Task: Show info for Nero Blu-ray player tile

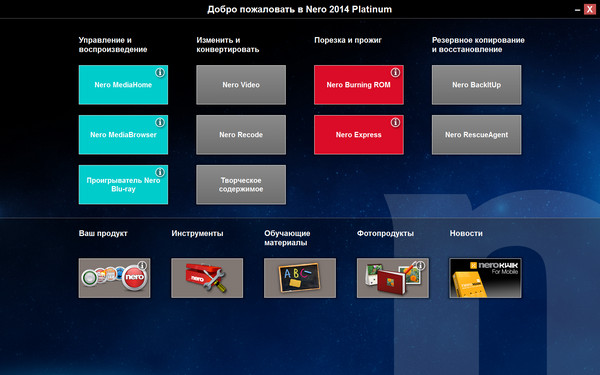Action: 160,172
